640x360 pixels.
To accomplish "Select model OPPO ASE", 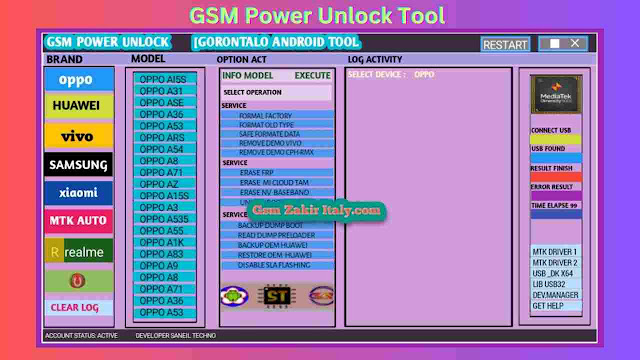I will pyautogui.click(x=165, y=102).
